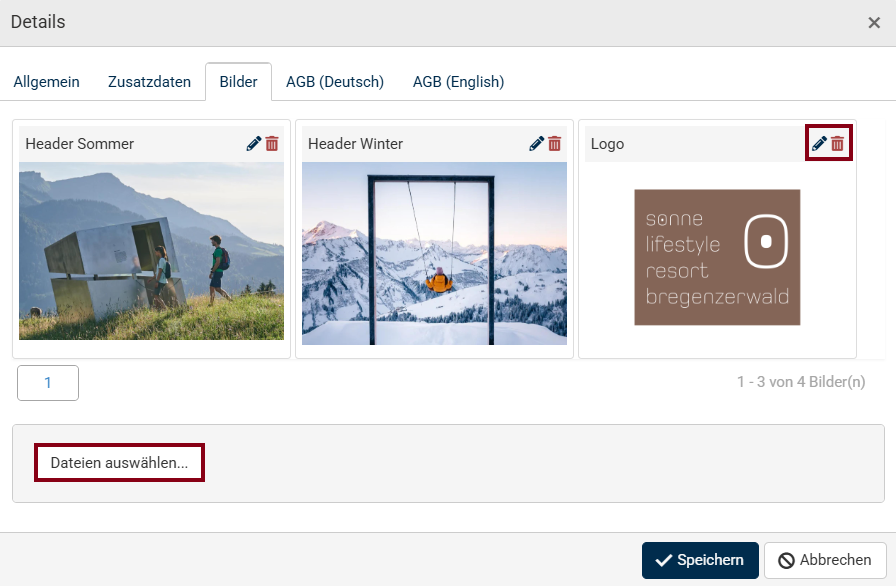
Task: Go to the AGB (Deutsch) tab
Action: (x=335, y=82)
